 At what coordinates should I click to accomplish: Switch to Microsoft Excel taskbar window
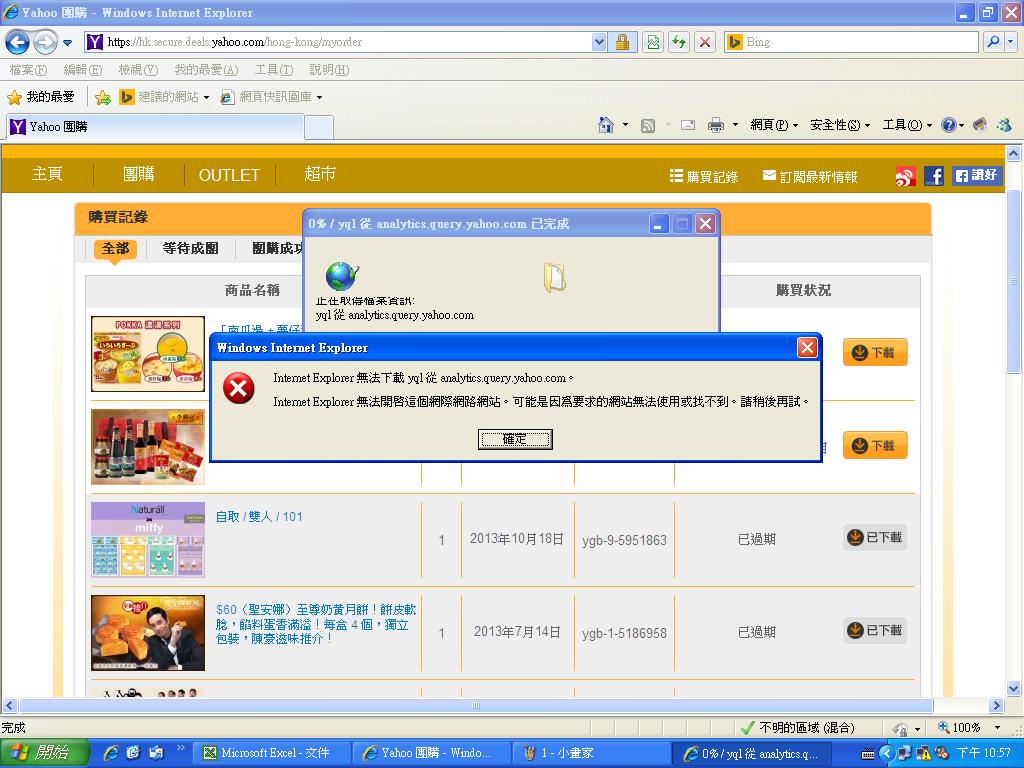pyautogui.click(x=271, y=754)
